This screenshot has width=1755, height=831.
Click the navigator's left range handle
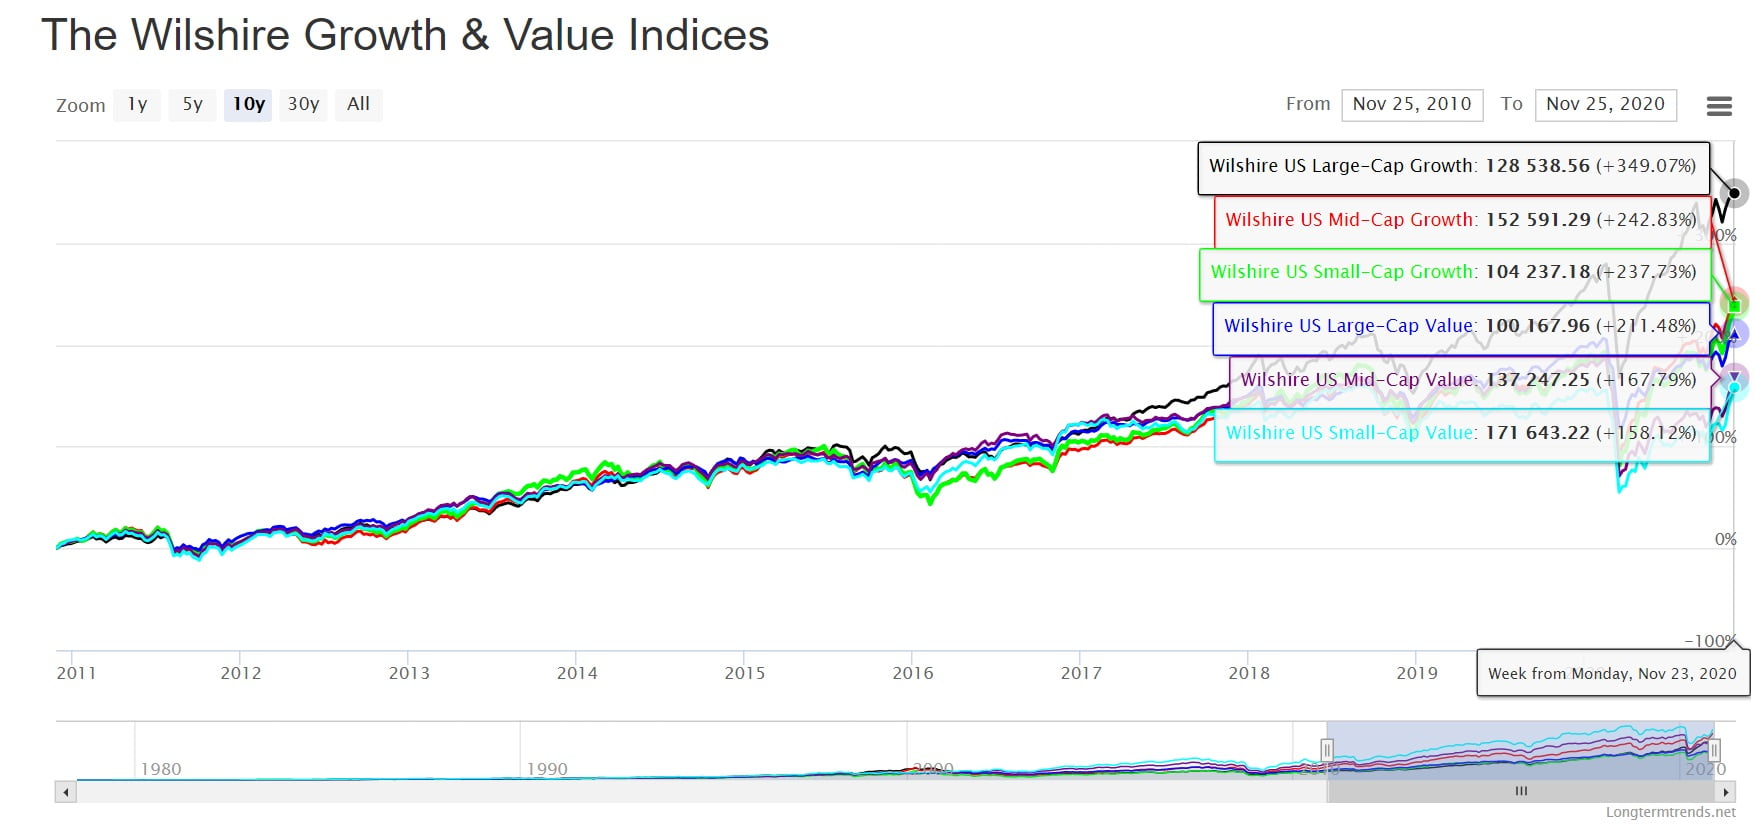pyautogui.click(x=1327, y=750)
